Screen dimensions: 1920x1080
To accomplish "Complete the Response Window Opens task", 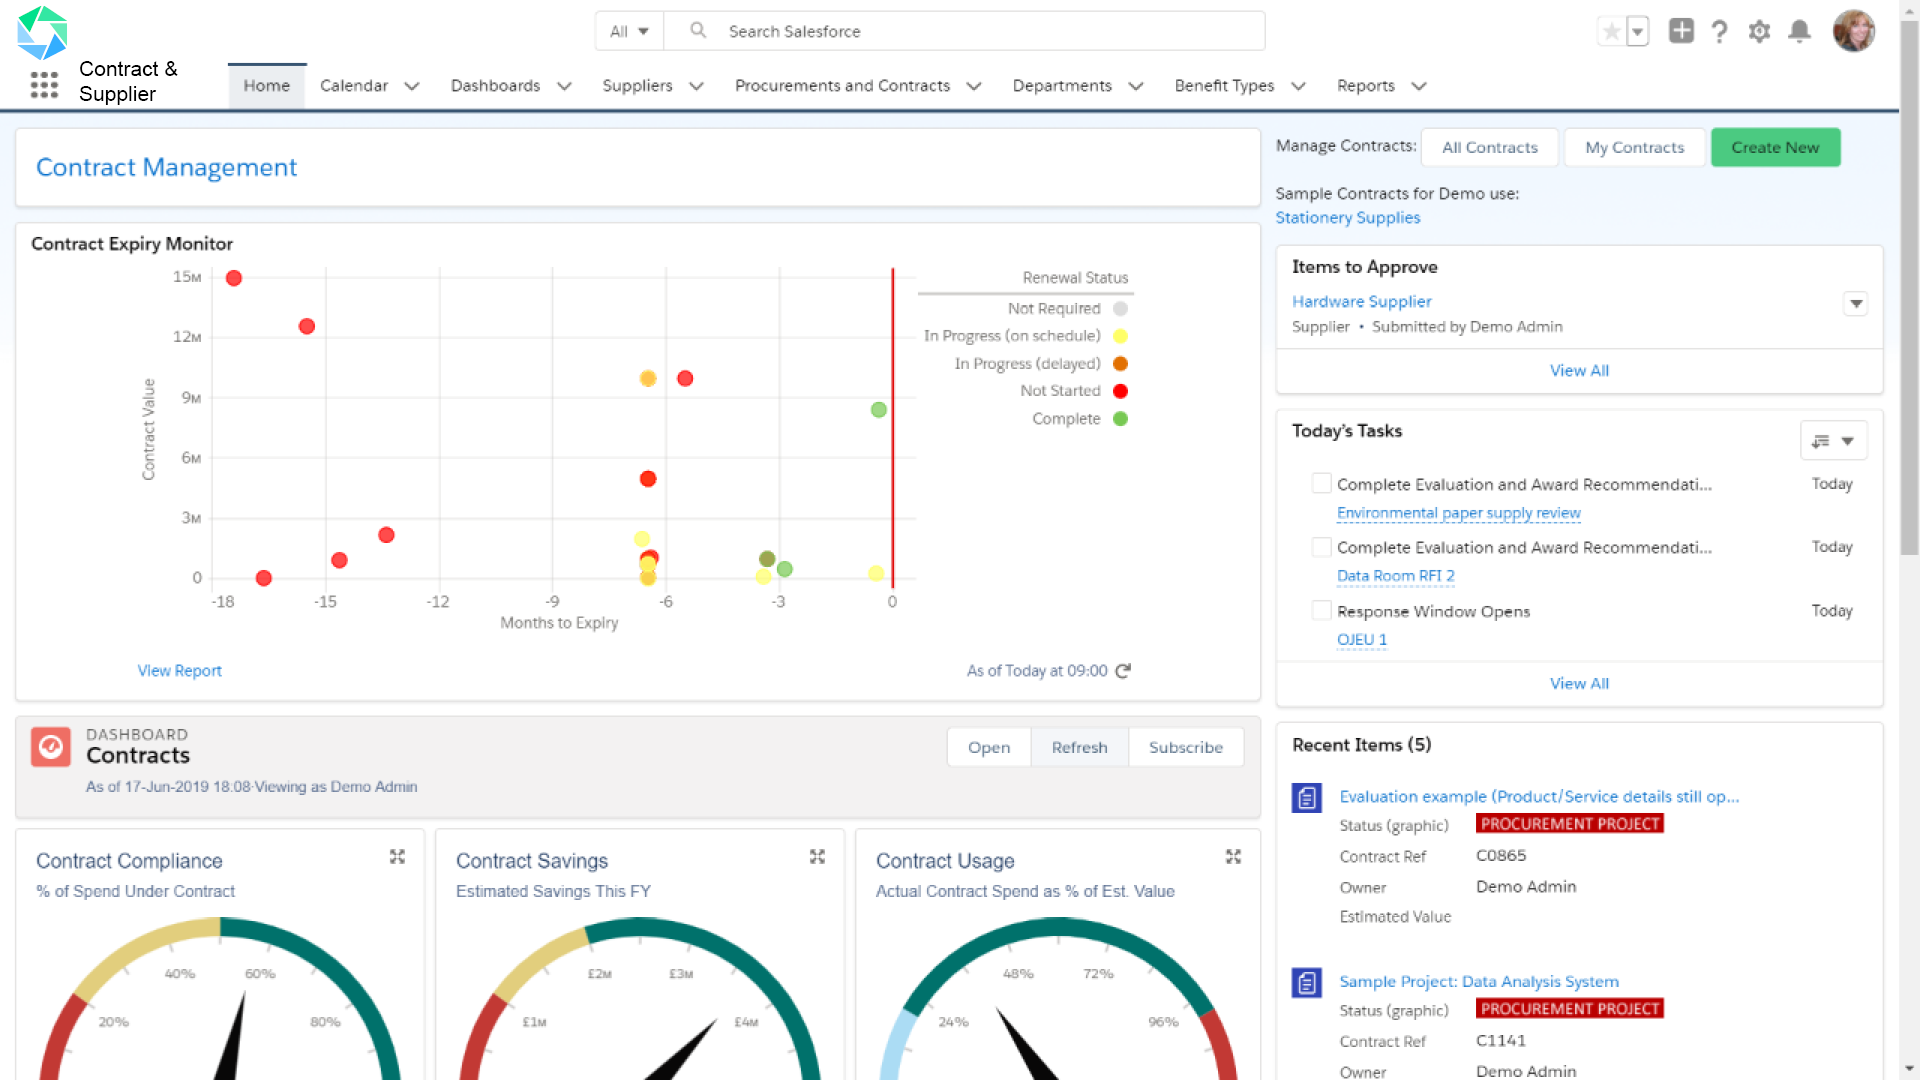I will point(1321,610).
